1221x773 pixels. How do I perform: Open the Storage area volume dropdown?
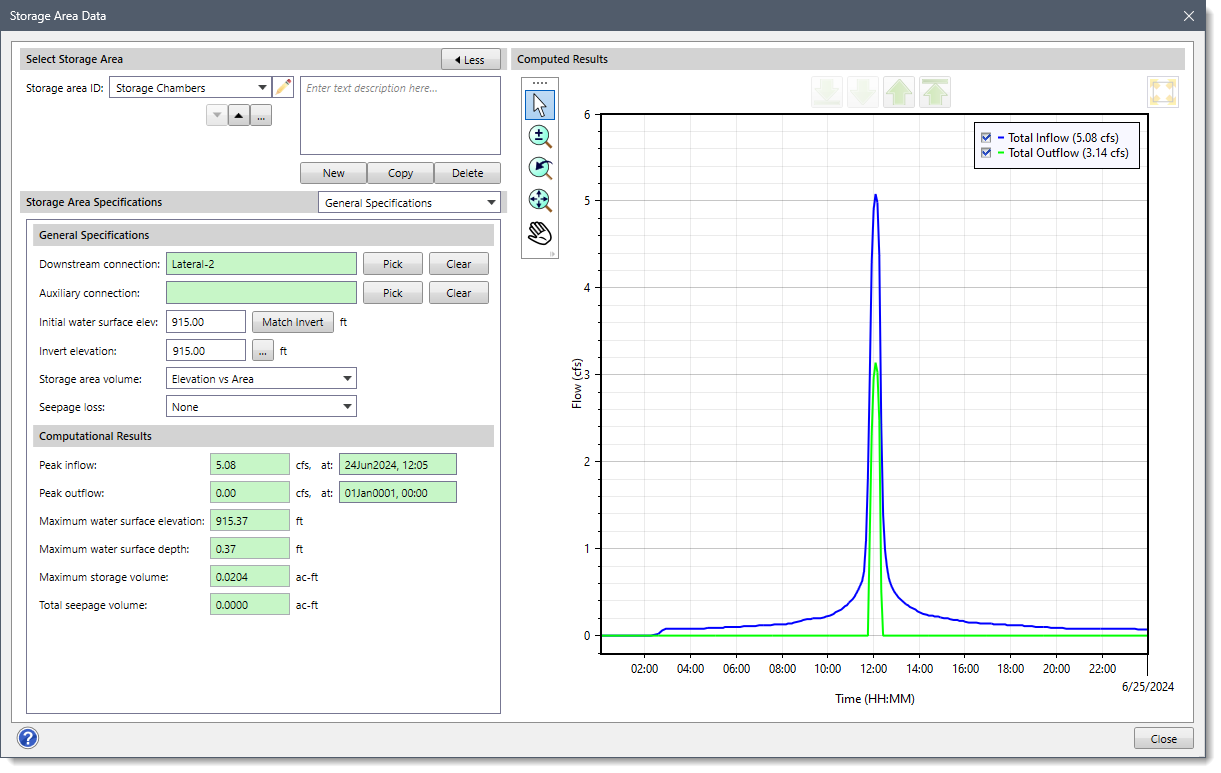pyautogui.click(x=261, y=379)
